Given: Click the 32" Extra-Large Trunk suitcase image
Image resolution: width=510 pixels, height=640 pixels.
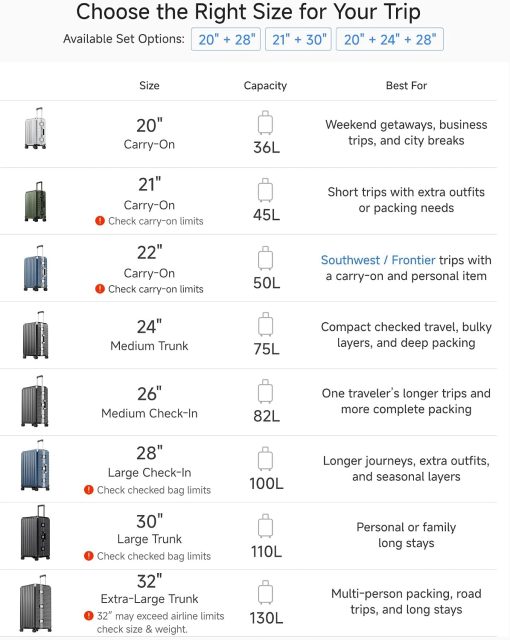Looking at the screenshot, I should pyautogui.click(x=35, y=603).
